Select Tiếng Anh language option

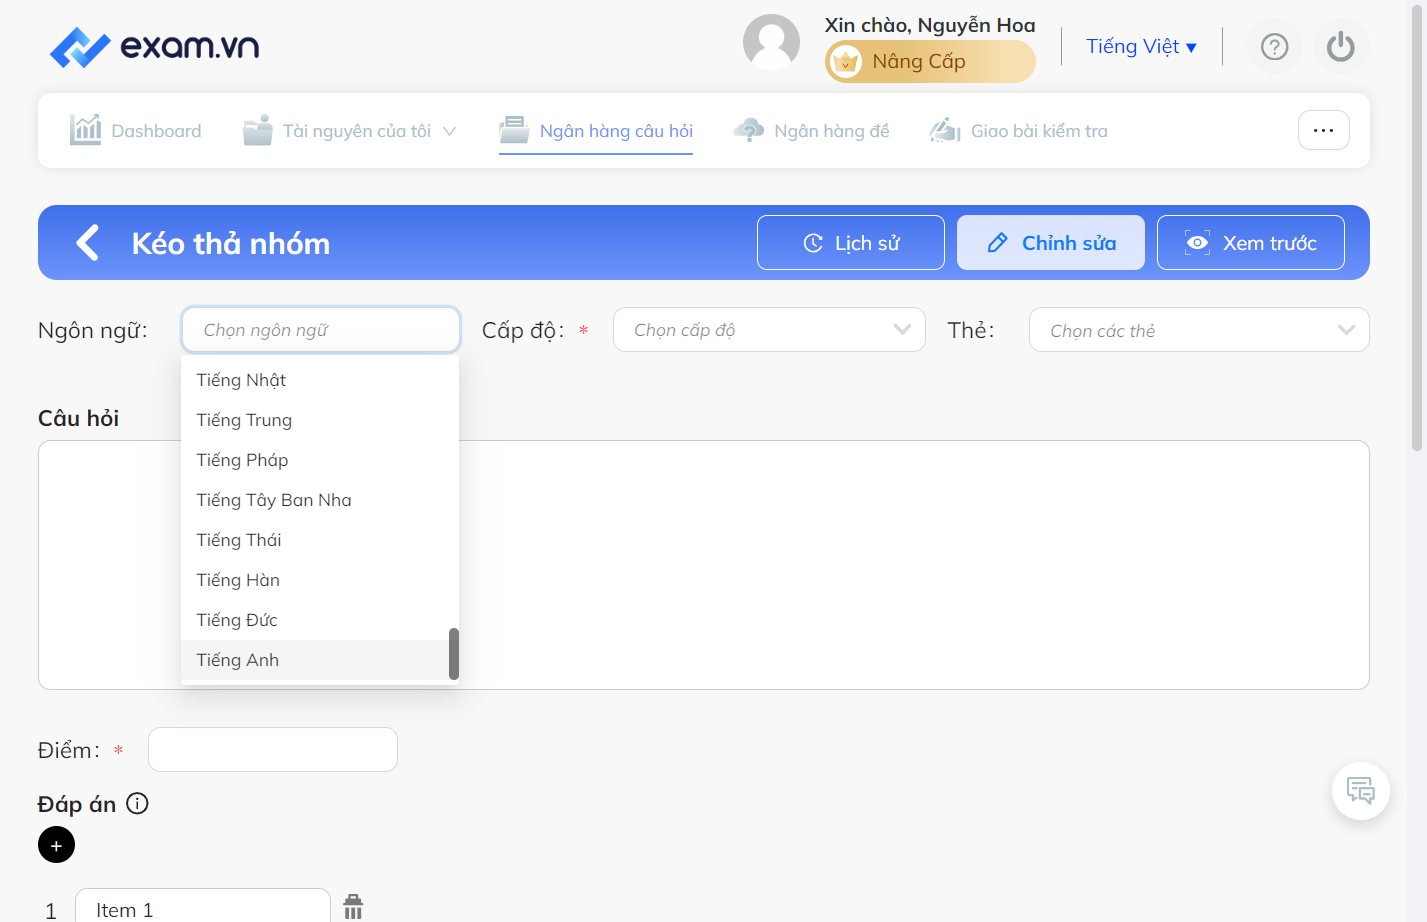click(320, 660)
